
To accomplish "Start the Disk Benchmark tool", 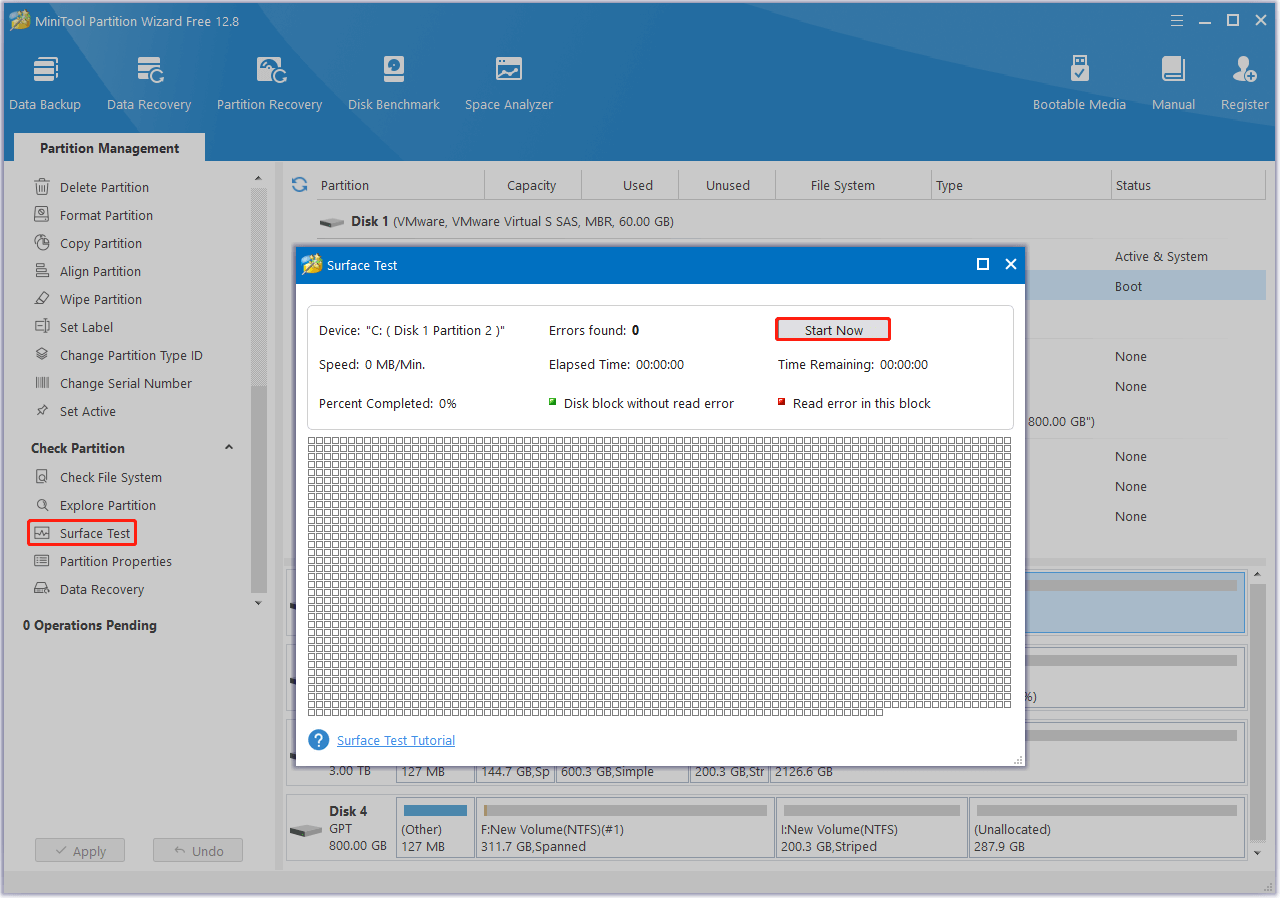I will pos(394,83).
